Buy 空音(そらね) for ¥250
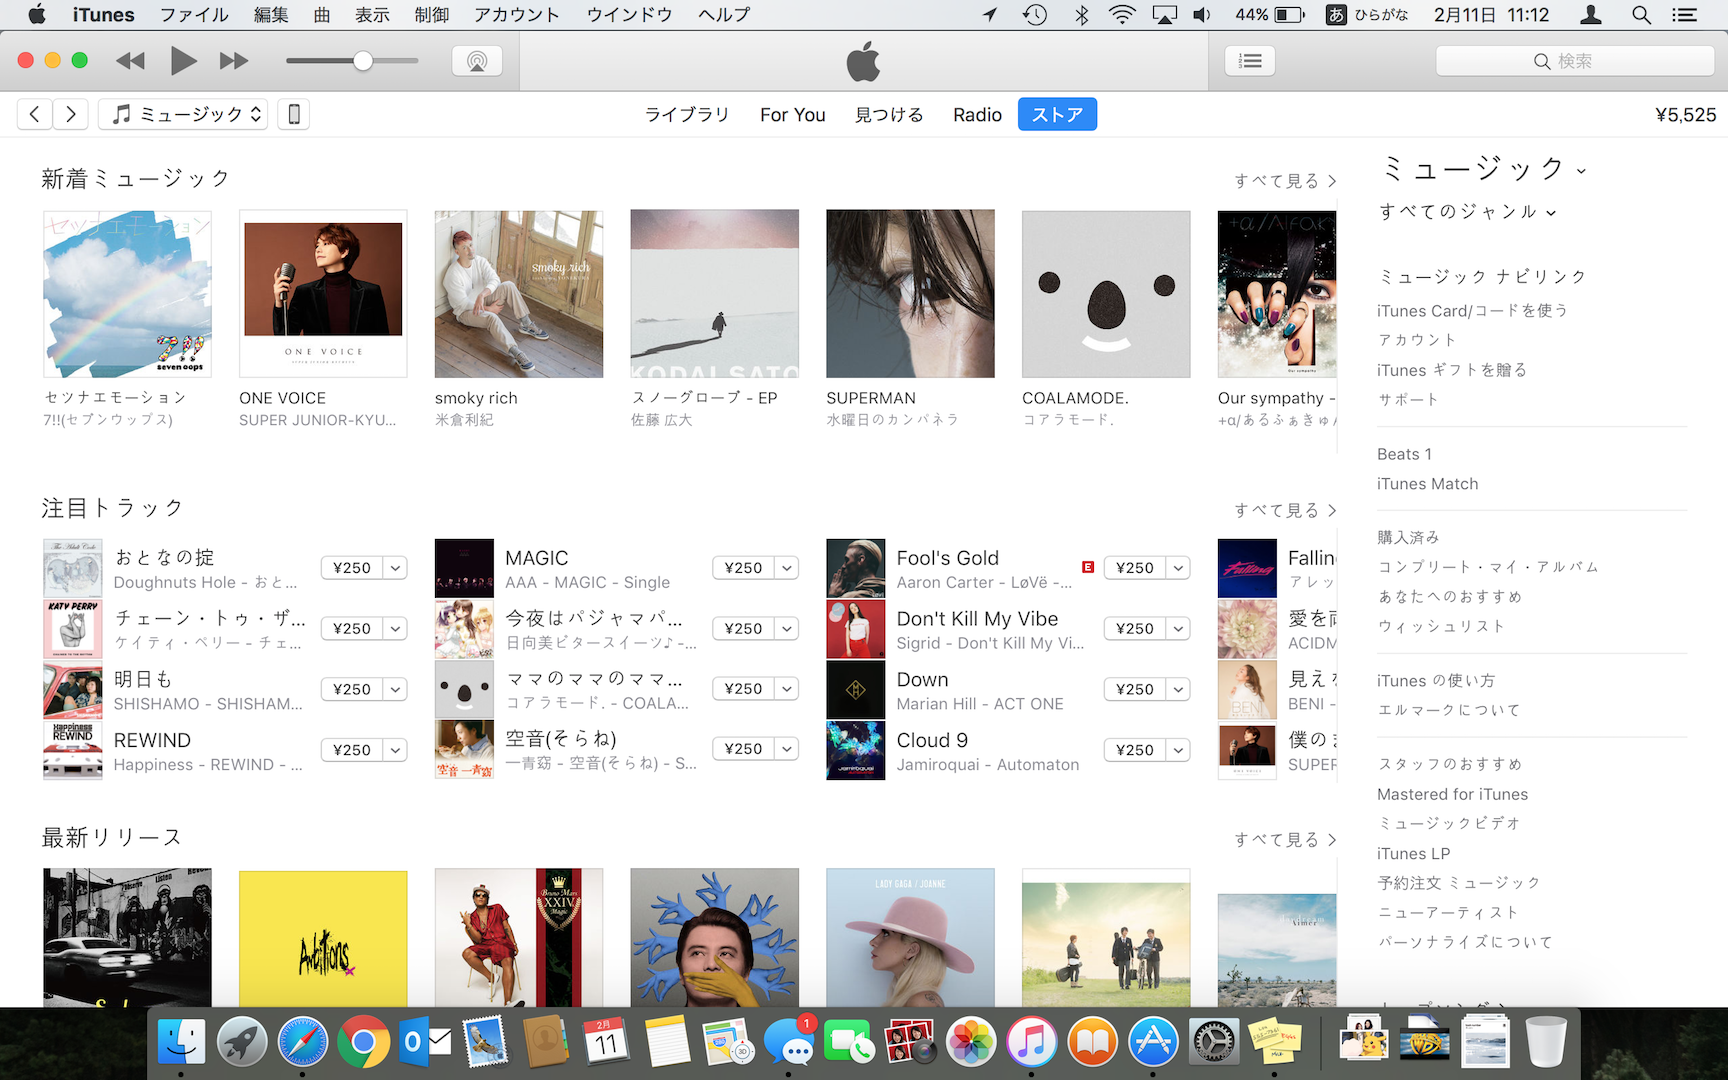 point(744,749)
